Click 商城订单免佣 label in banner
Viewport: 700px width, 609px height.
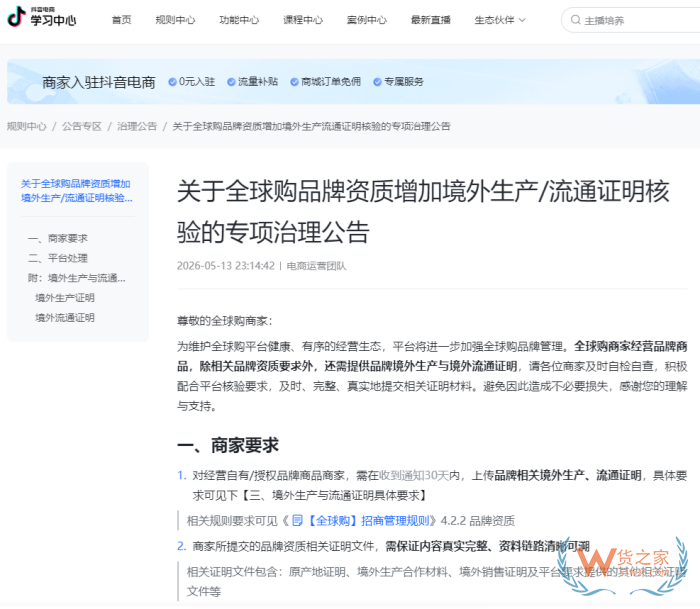point(331,82)
